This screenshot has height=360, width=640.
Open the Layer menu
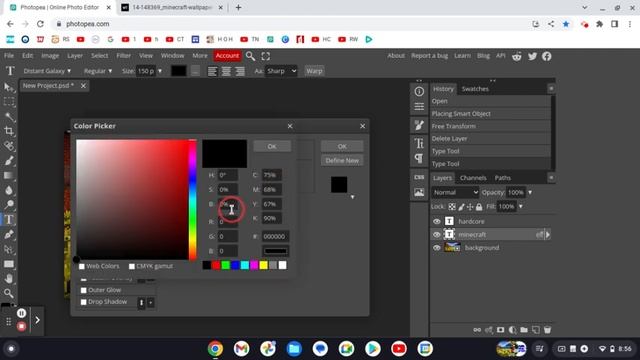[x=75, y=56]
